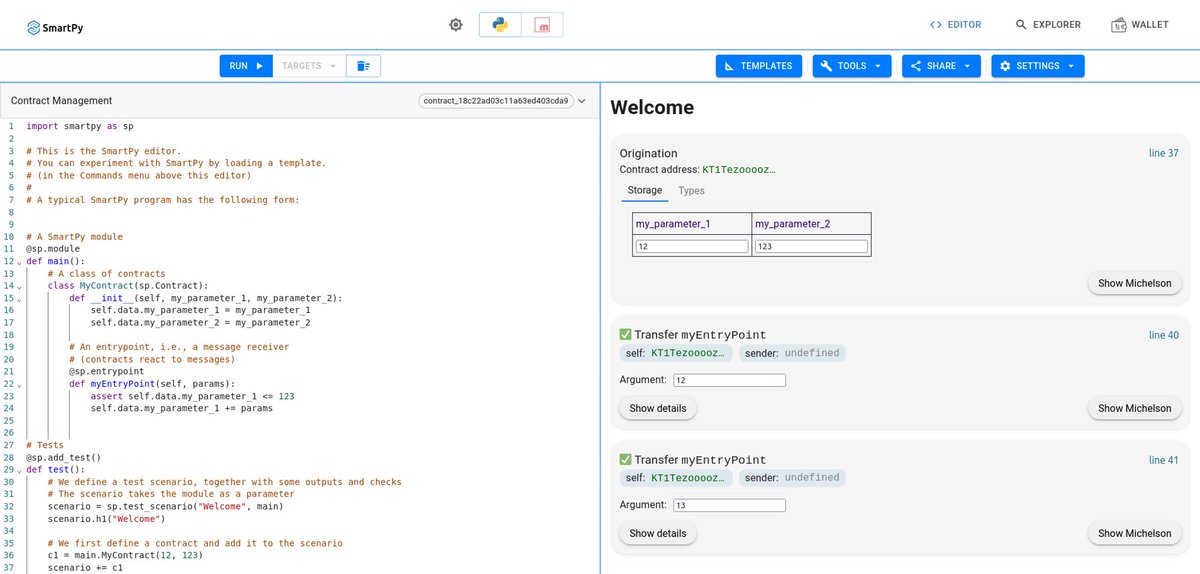This screenshot has width=1200, height=574.
Task: Collapse the code fold at line 22
Action: point(19,385)
